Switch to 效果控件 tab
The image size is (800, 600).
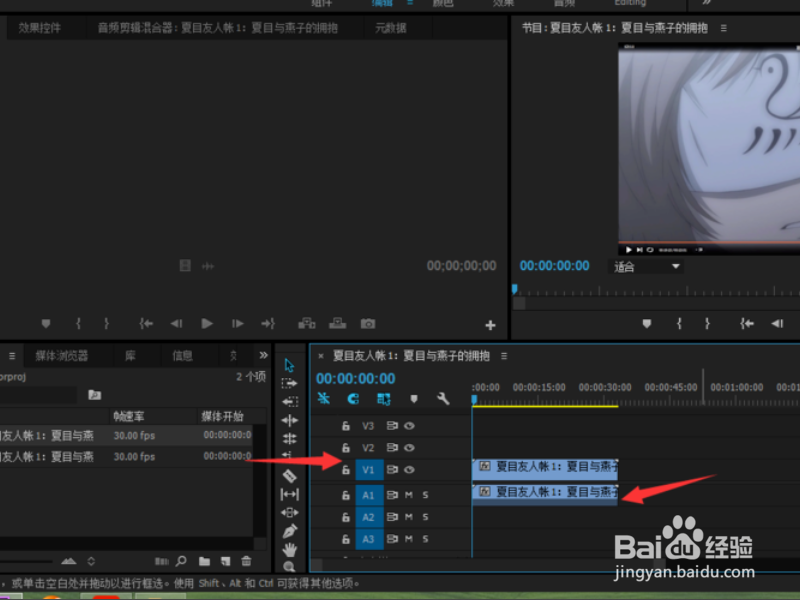[x=40, y=28]
